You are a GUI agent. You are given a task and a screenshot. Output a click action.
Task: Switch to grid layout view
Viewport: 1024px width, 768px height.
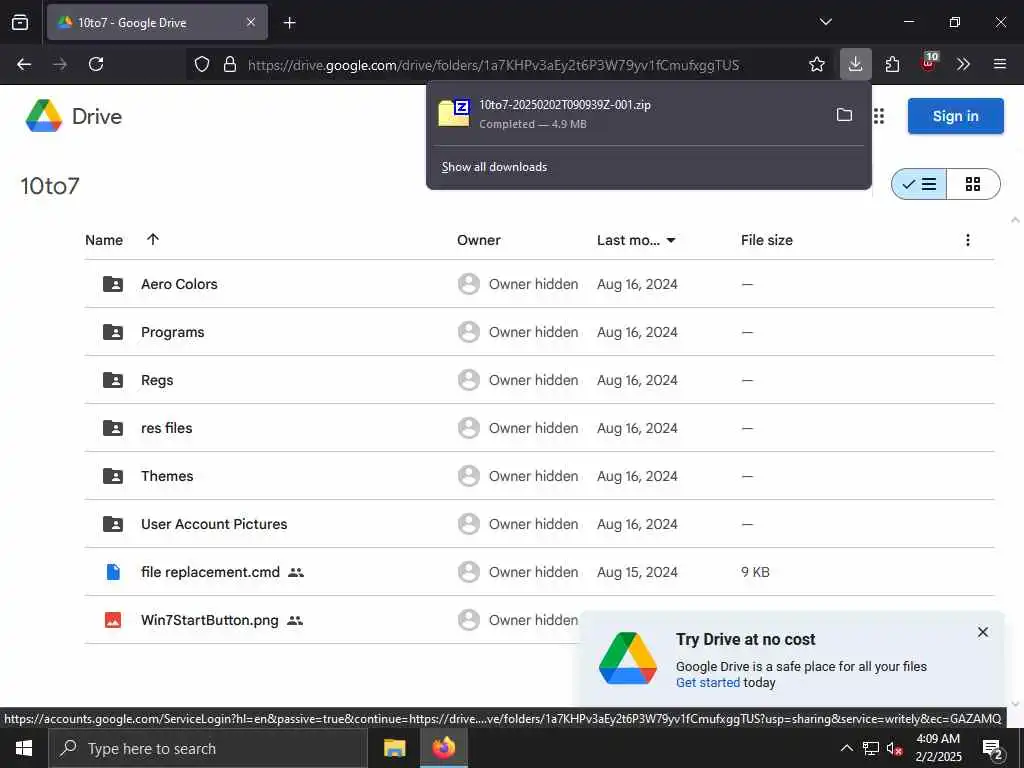973,184
